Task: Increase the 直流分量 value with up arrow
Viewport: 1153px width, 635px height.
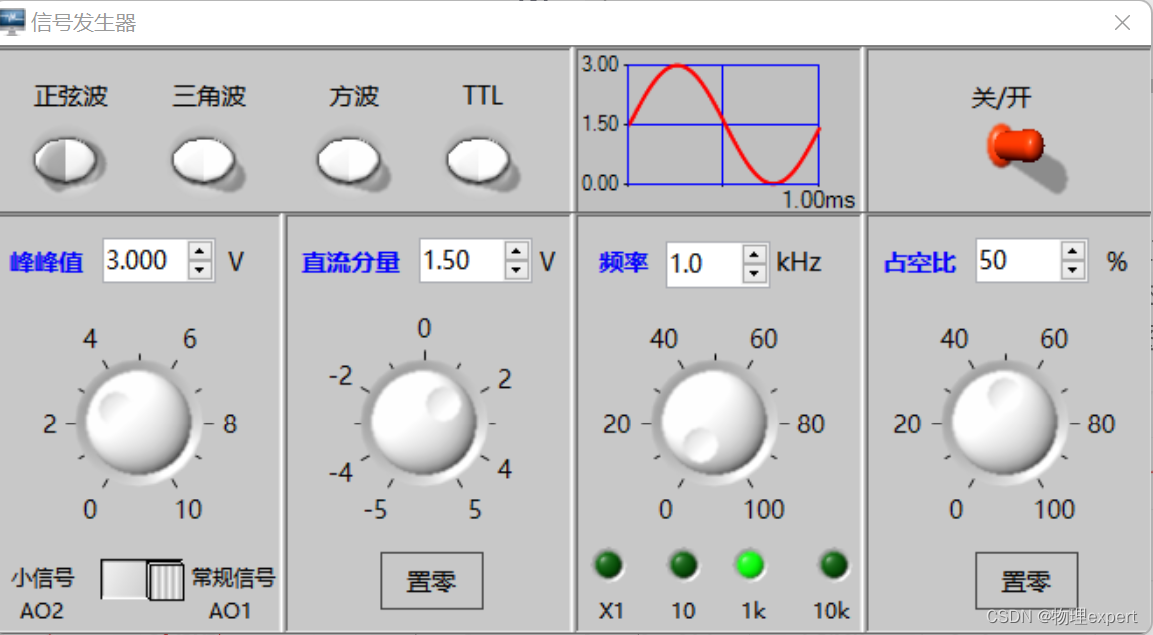Action: click(517, 251)
